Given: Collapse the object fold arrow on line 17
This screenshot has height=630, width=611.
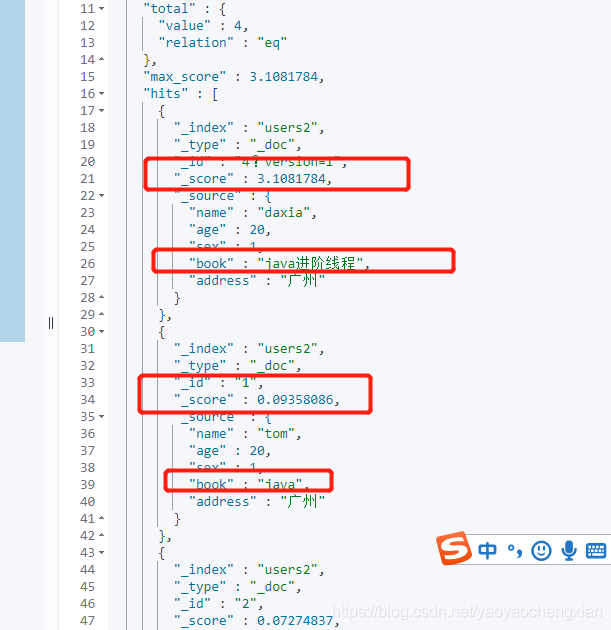Looking at the screenshot, I should click(102, 110).
